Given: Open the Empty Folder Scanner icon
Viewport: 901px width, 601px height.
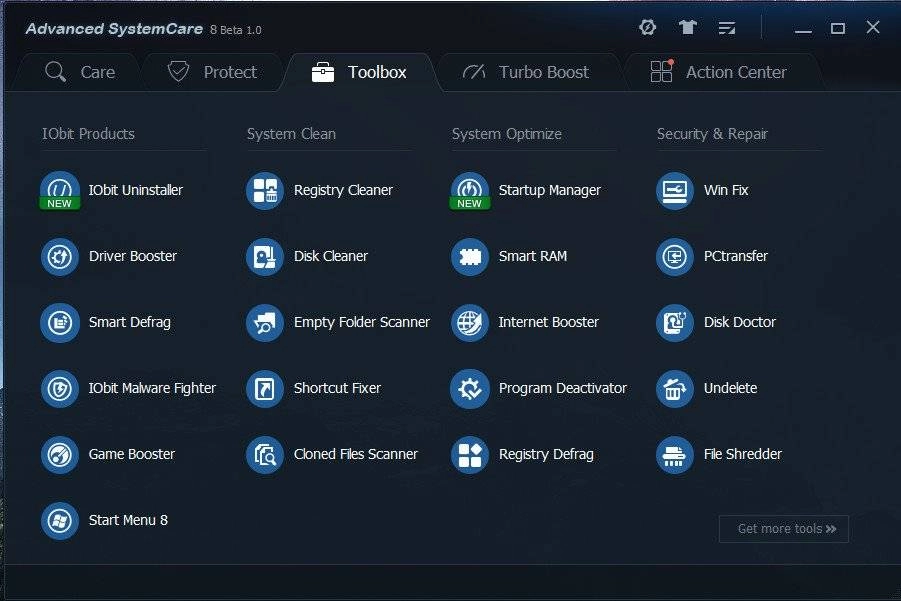Looking at the screenshot, I should click(265, 323).
